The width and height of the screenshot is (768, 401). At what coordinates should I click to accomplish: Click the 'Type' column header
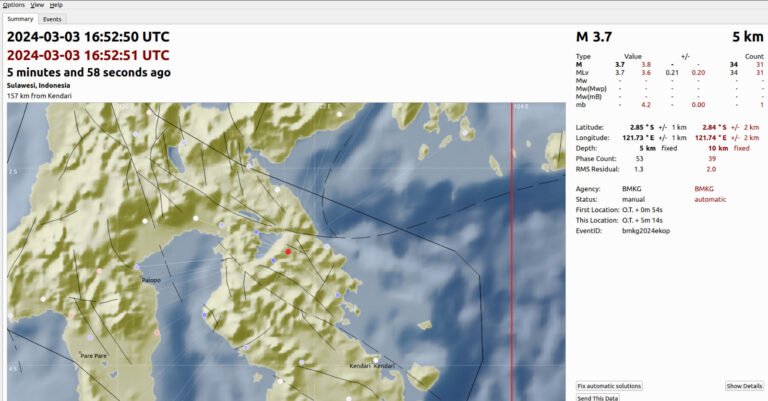(x=583, y=57)
